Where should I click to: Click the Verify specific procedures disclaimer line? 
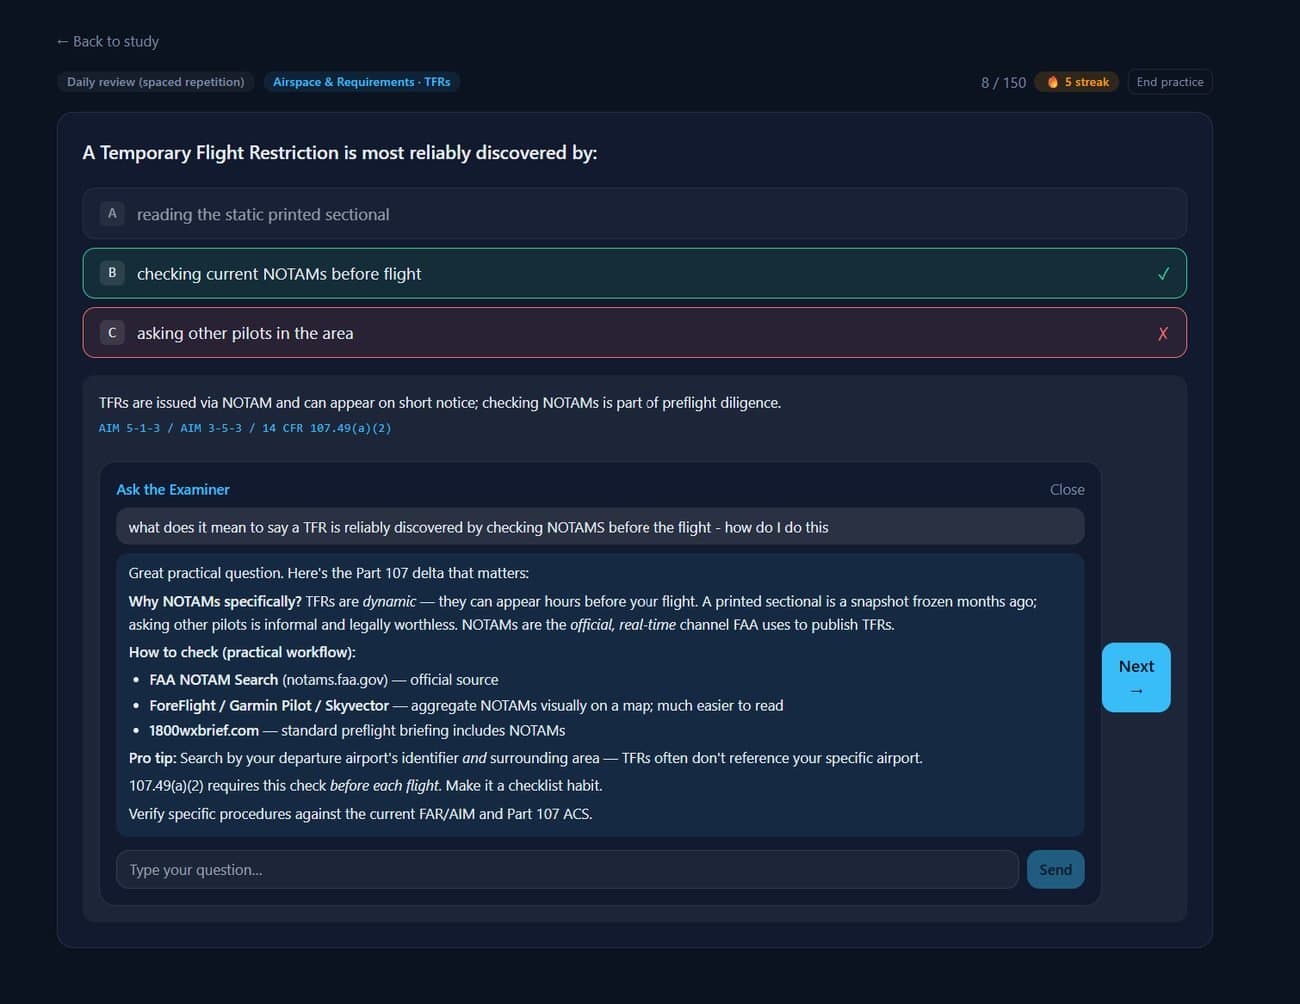(x=360, y=814)
